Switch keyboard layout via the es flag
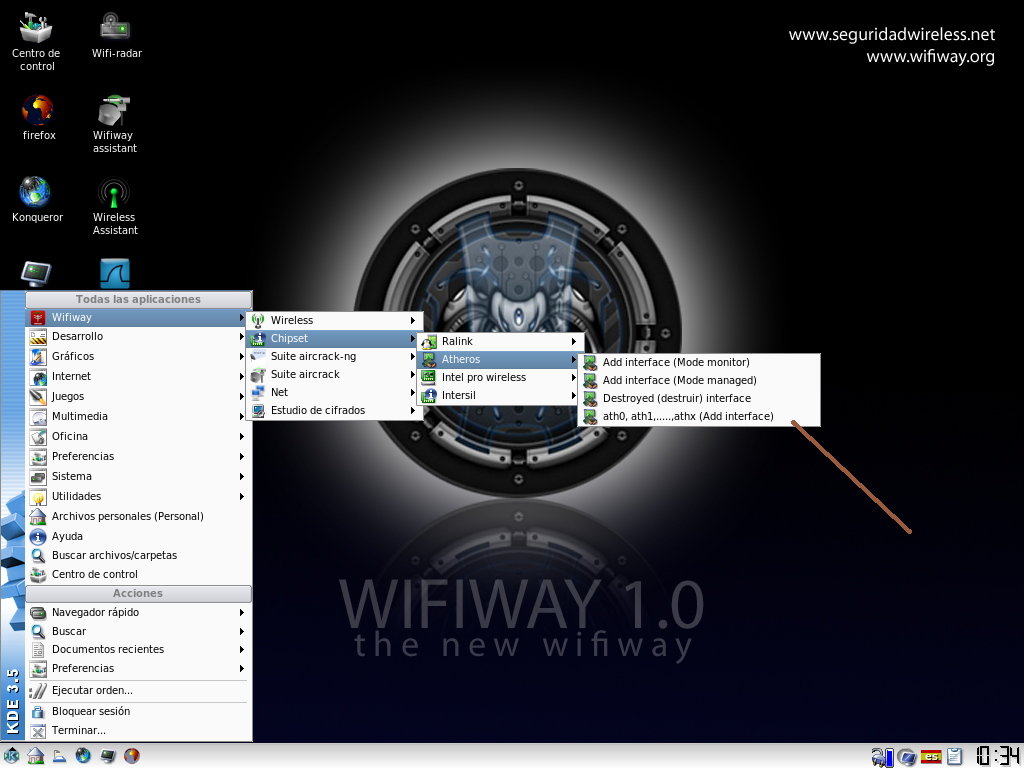This screenshot has width=1024, height=768. point(931,756)
